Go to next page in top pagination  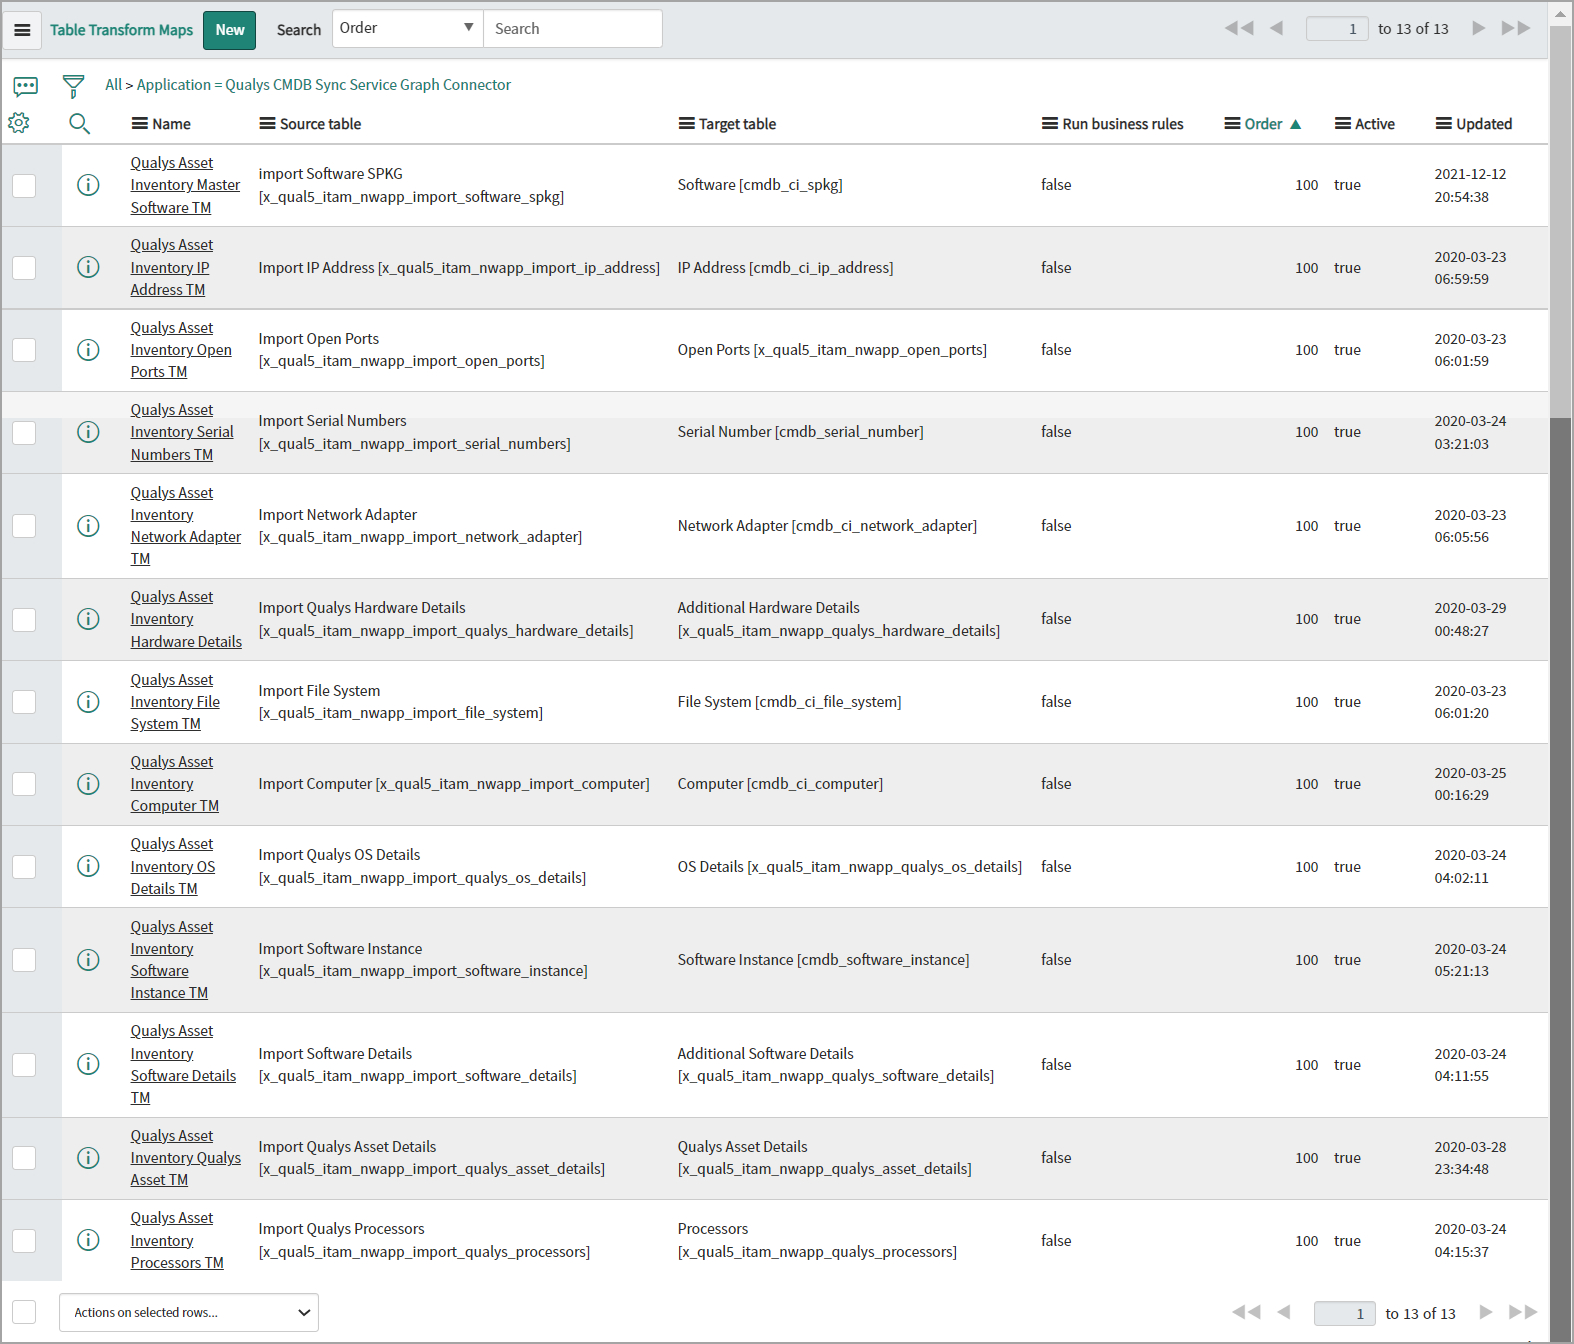tap(1478, 28)
